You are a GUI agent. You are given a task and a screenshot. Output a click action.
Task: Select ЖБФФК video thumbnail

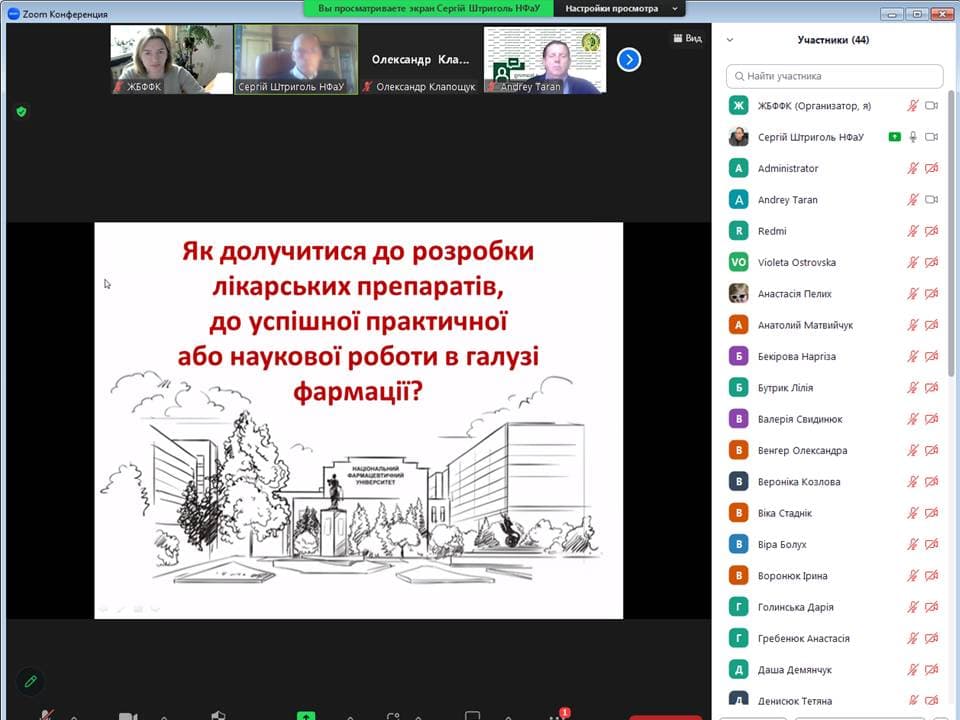[x=171, y=59]
